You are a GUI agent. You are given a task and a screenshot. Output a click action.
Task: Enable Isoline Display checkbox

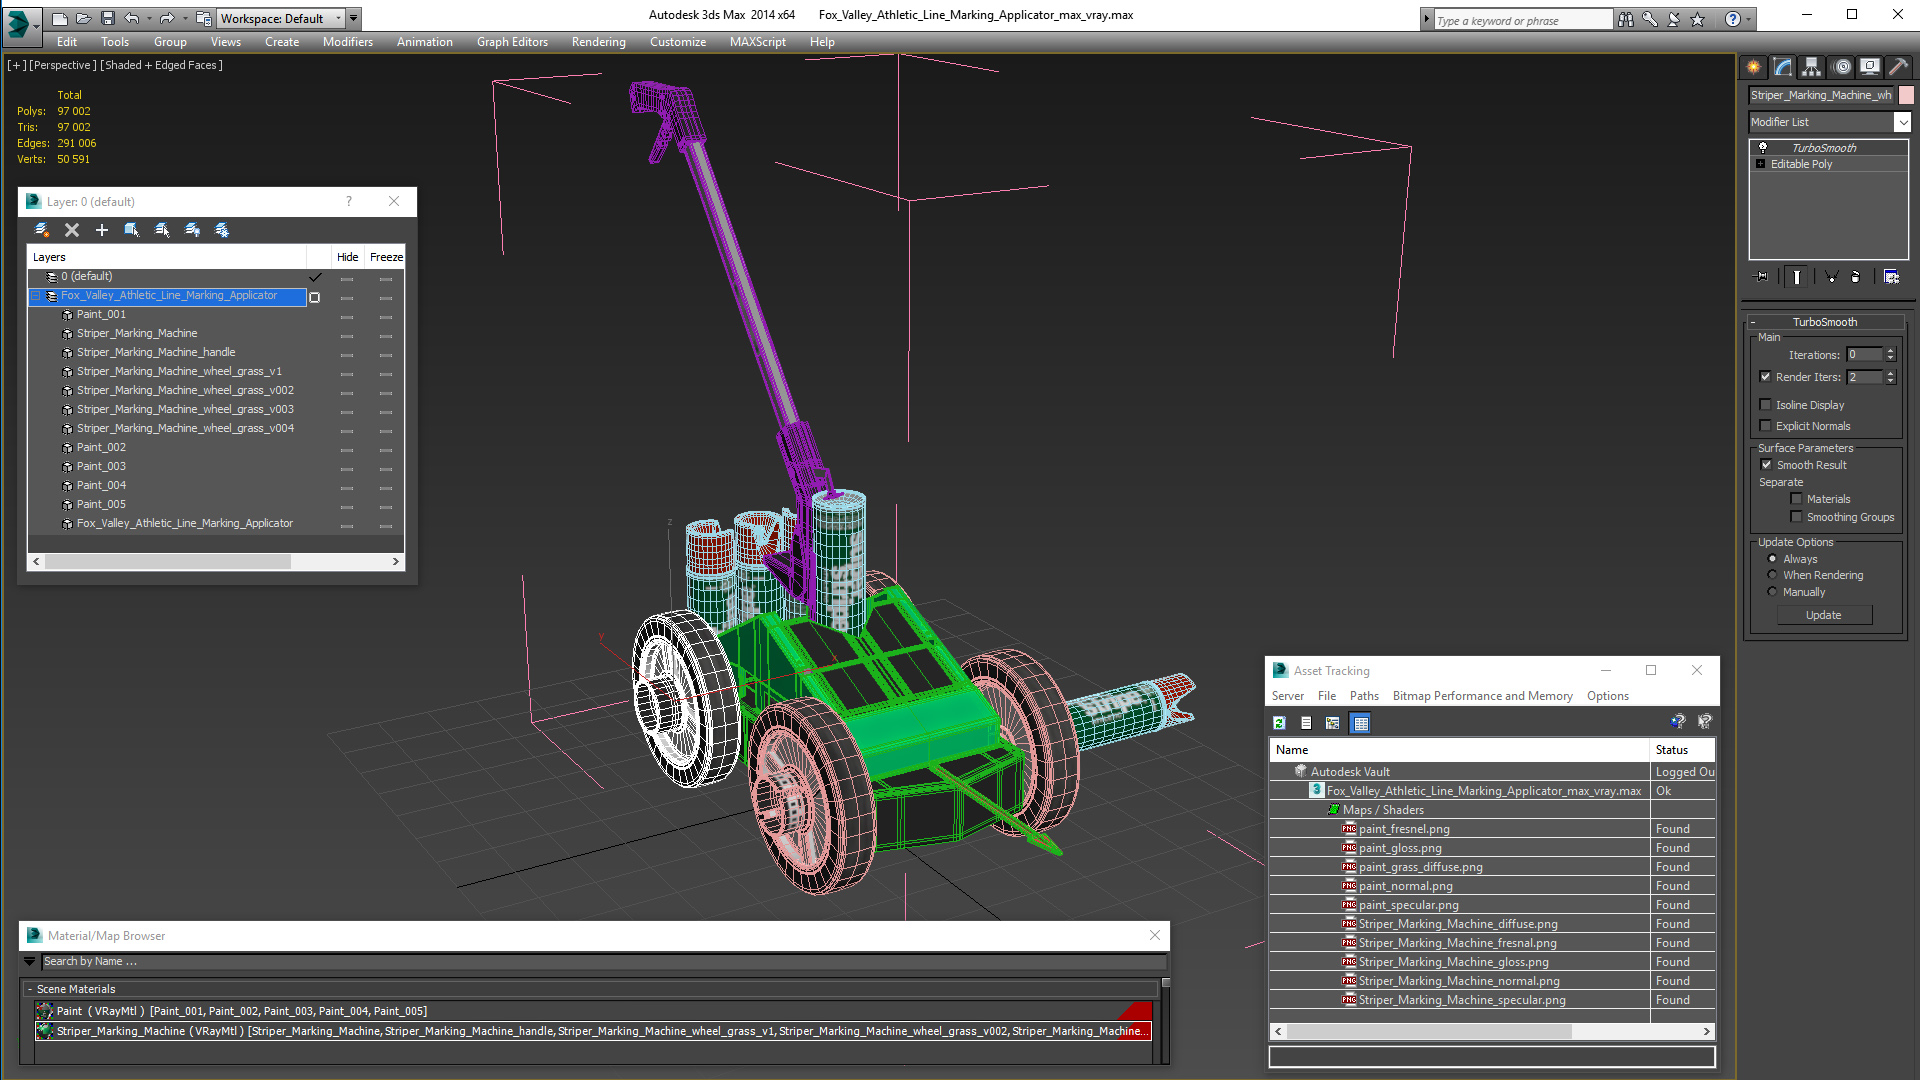1766,405
